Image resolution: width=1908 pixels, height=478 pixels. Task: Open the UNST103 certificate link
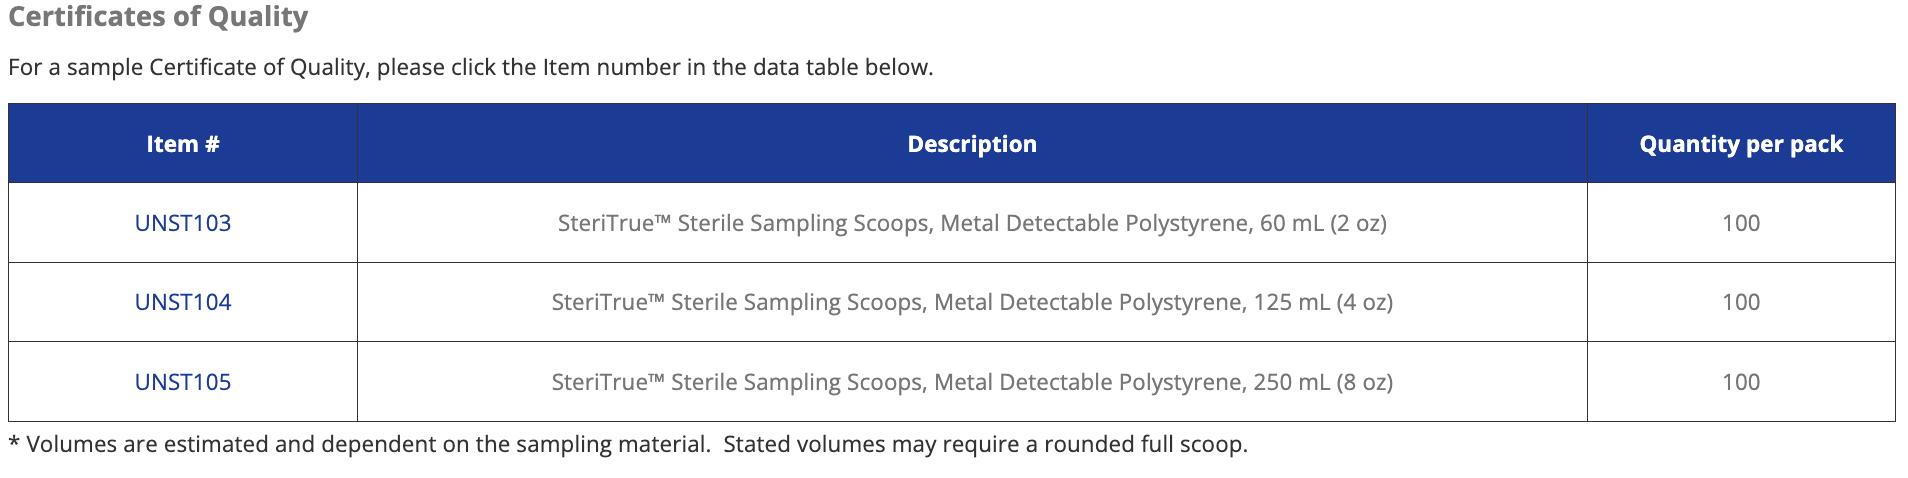pyautogui.click(x=183, y=223)
